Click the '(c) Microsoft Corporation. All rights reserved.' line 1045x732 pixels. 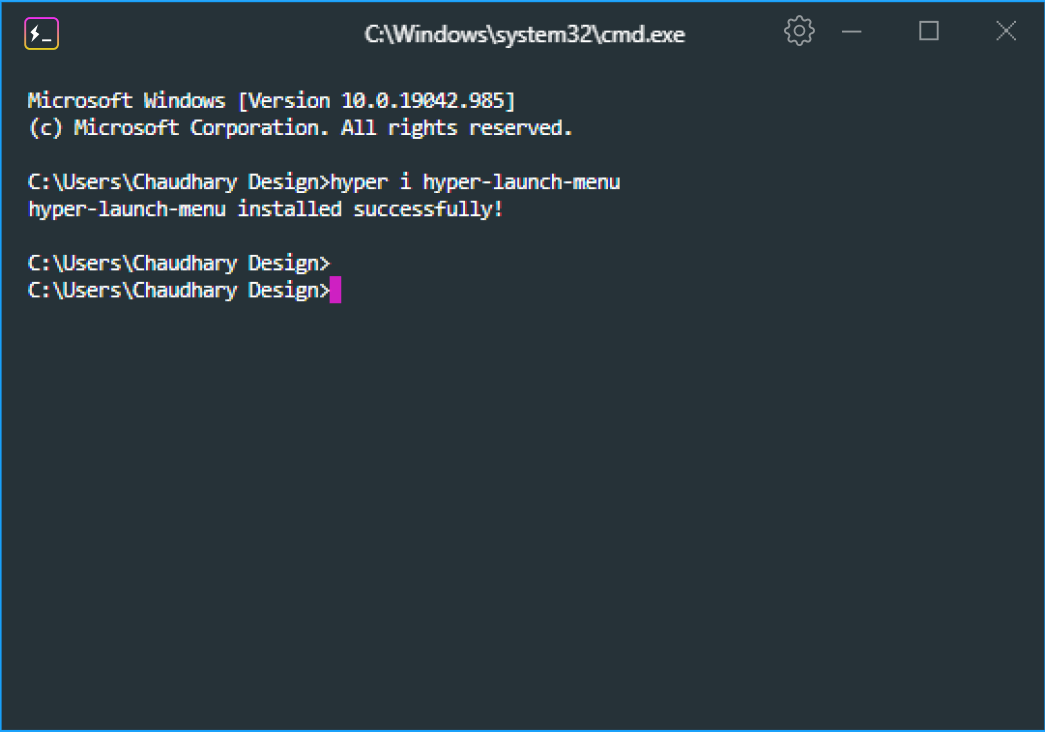(300, 127)
